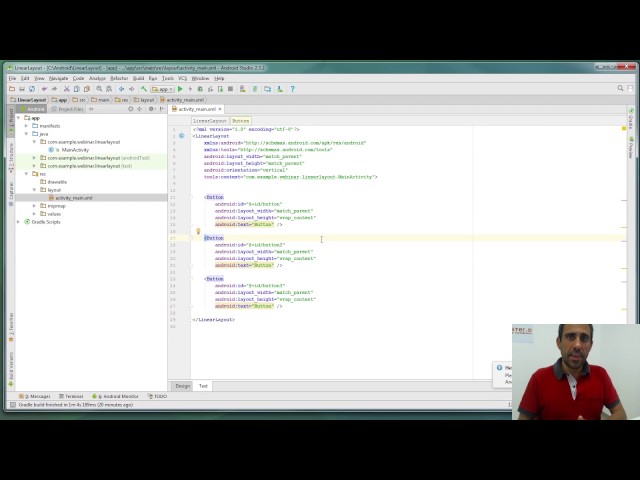Click the Sync Project with Gradle icon
Viewport: 640px width, 480px height.
[255, 89]
